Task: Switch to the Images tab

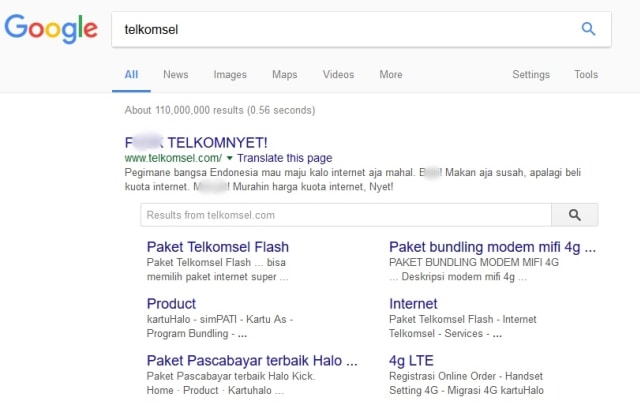Action: (x=230, y=75)
